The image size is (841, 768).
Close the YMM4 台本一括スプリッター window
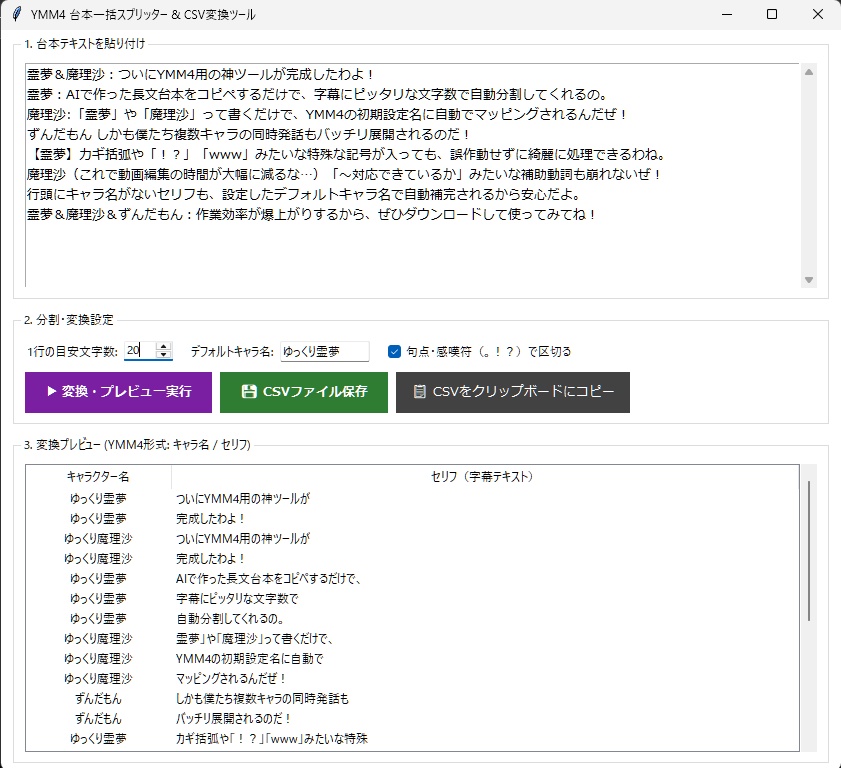(x=817, y=14)
